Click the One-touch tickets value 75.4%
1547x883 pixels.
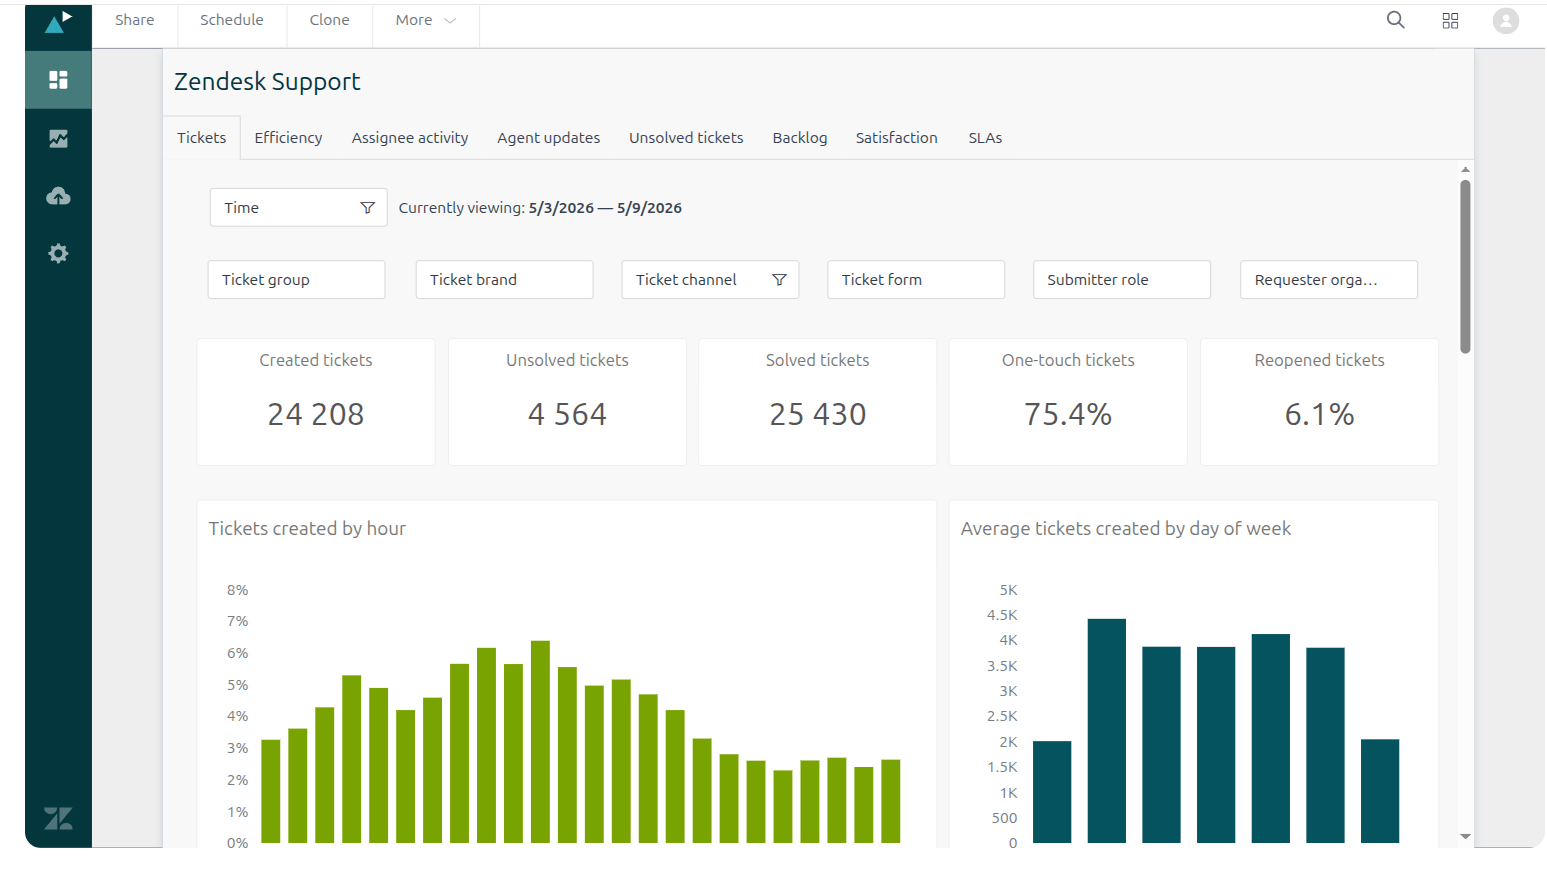(x=1068, y=414)
